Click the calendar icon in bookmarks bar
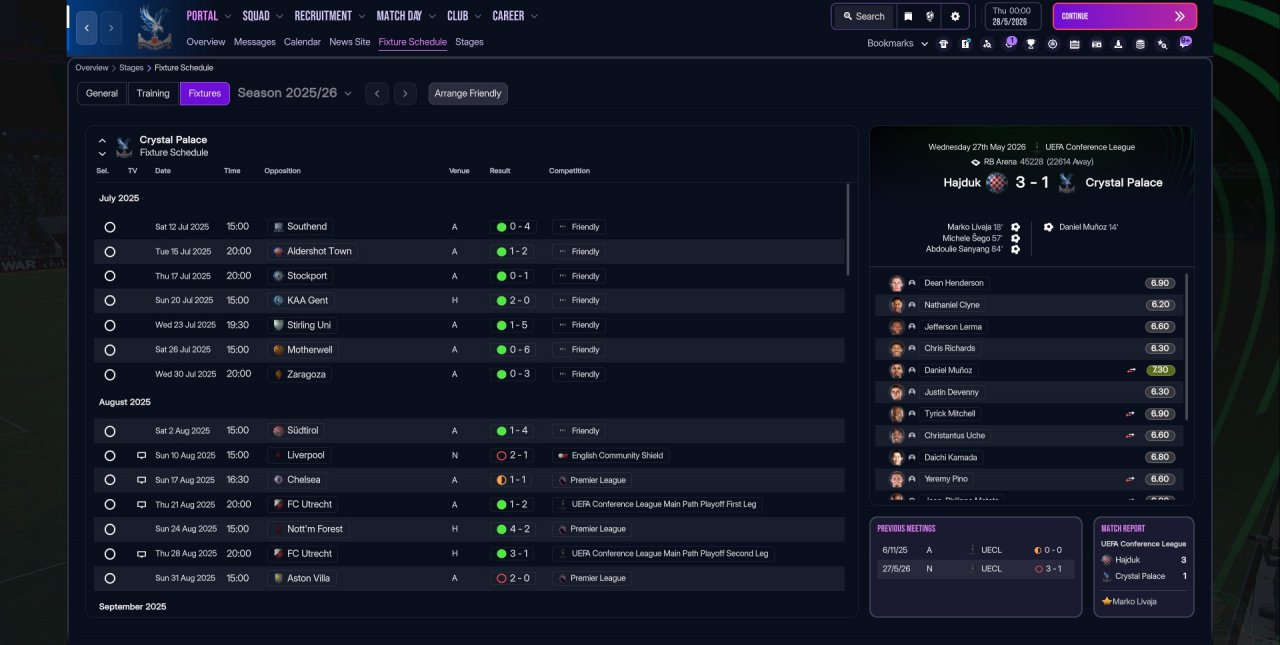This screenshot has height=645, width=1280. tap(1074, 44)
